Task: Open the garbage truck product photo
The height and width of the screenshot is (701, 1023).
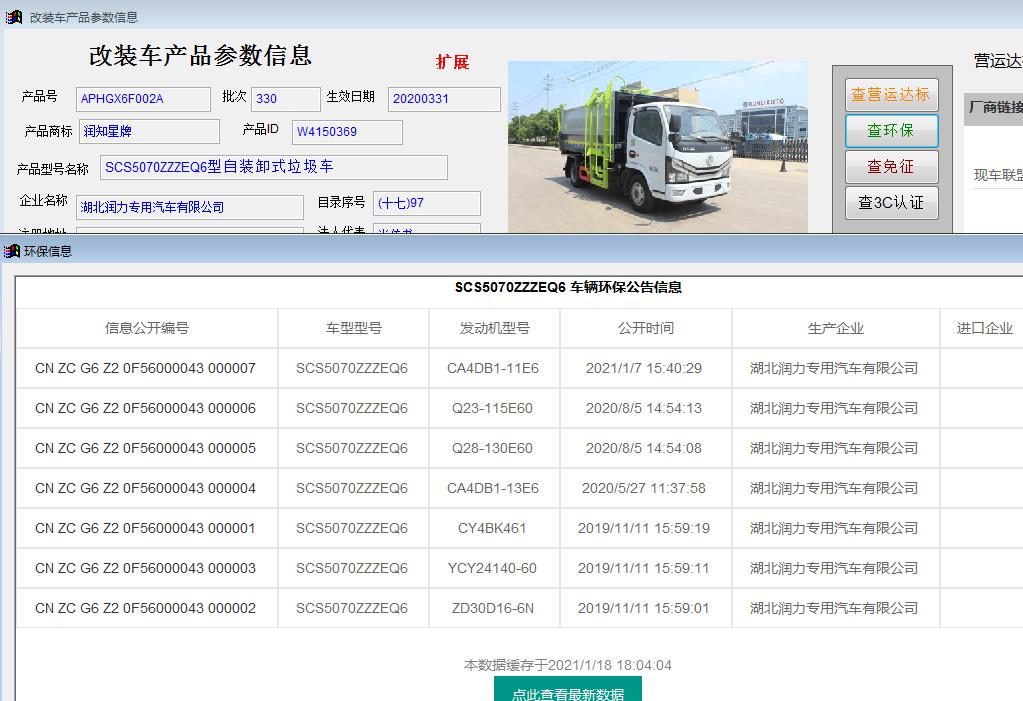Action: tap(658, 147)
